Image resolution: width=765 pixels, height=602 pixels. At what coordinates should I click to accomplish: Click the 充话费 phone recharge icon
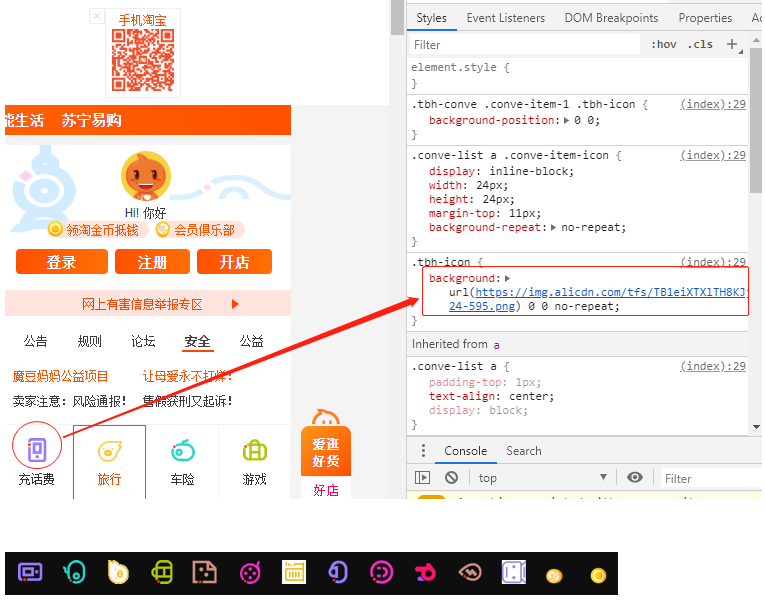pos(37,450)
